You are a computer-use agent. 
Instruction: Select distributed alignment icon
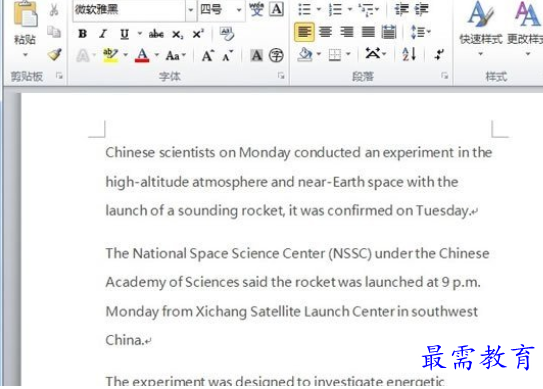point(389,32)
